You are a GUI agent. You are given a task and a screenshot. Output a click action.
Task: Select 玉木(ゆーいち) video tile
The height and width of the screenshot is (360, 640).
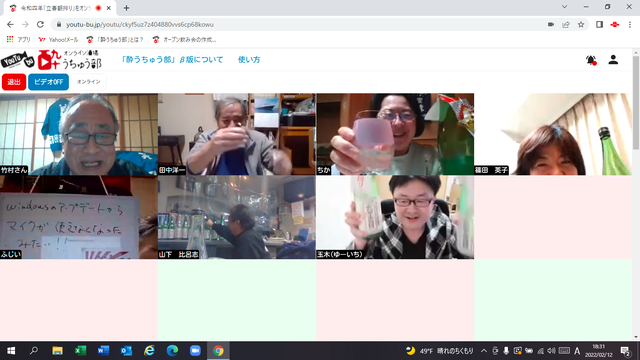tap(395, 218)
